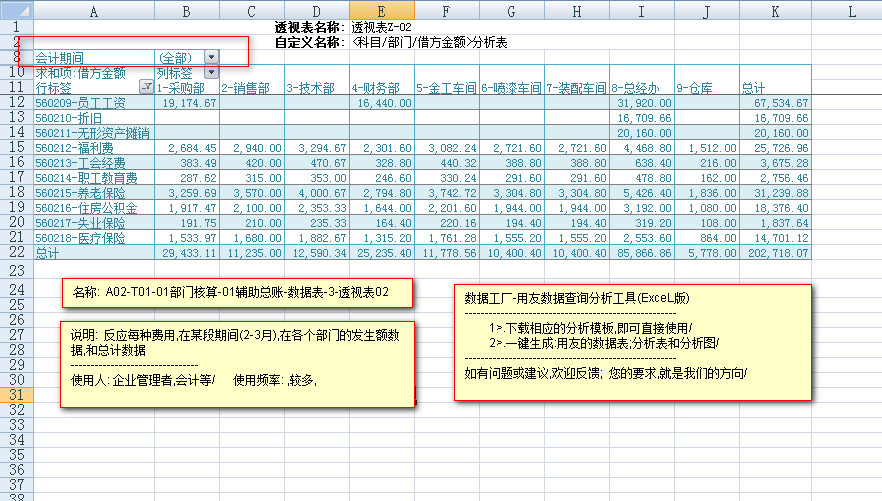This screenshot has width=882, height=501.
Task: Open the 会计期间 (全部) filter dropdown
Action: pyautogui.click(x=211, y=58)
